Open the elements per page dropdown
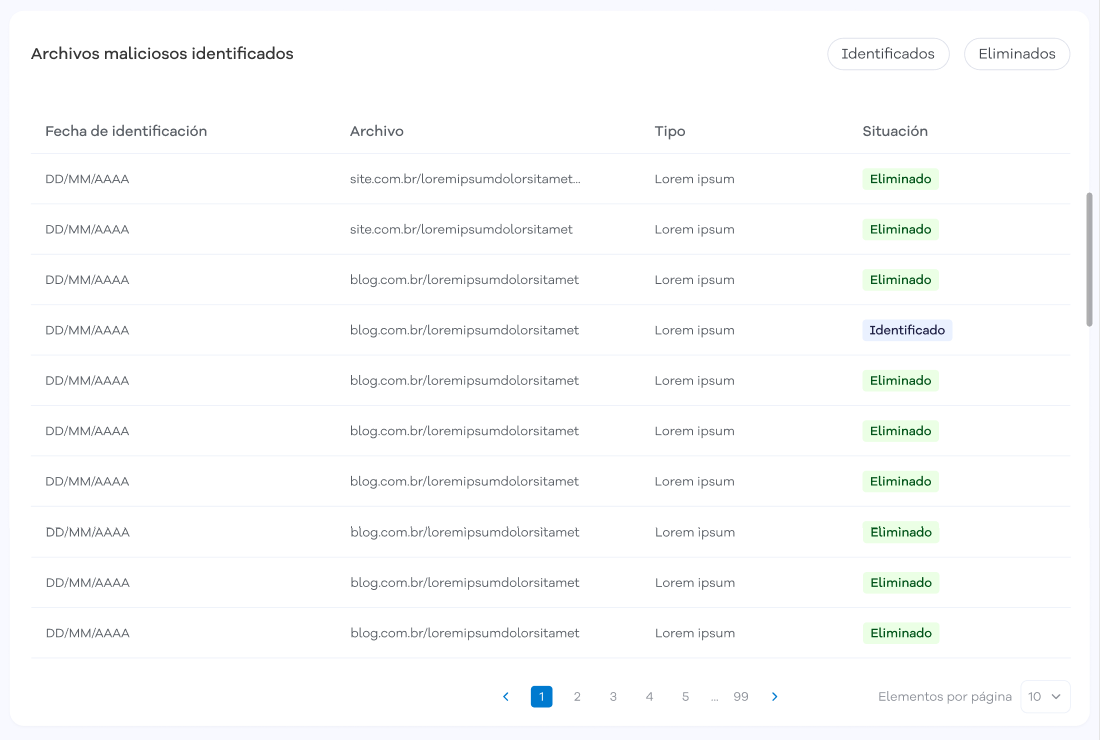This screenshot has height=740, width=1100. pyautogui.click(x=1045, y=697)
